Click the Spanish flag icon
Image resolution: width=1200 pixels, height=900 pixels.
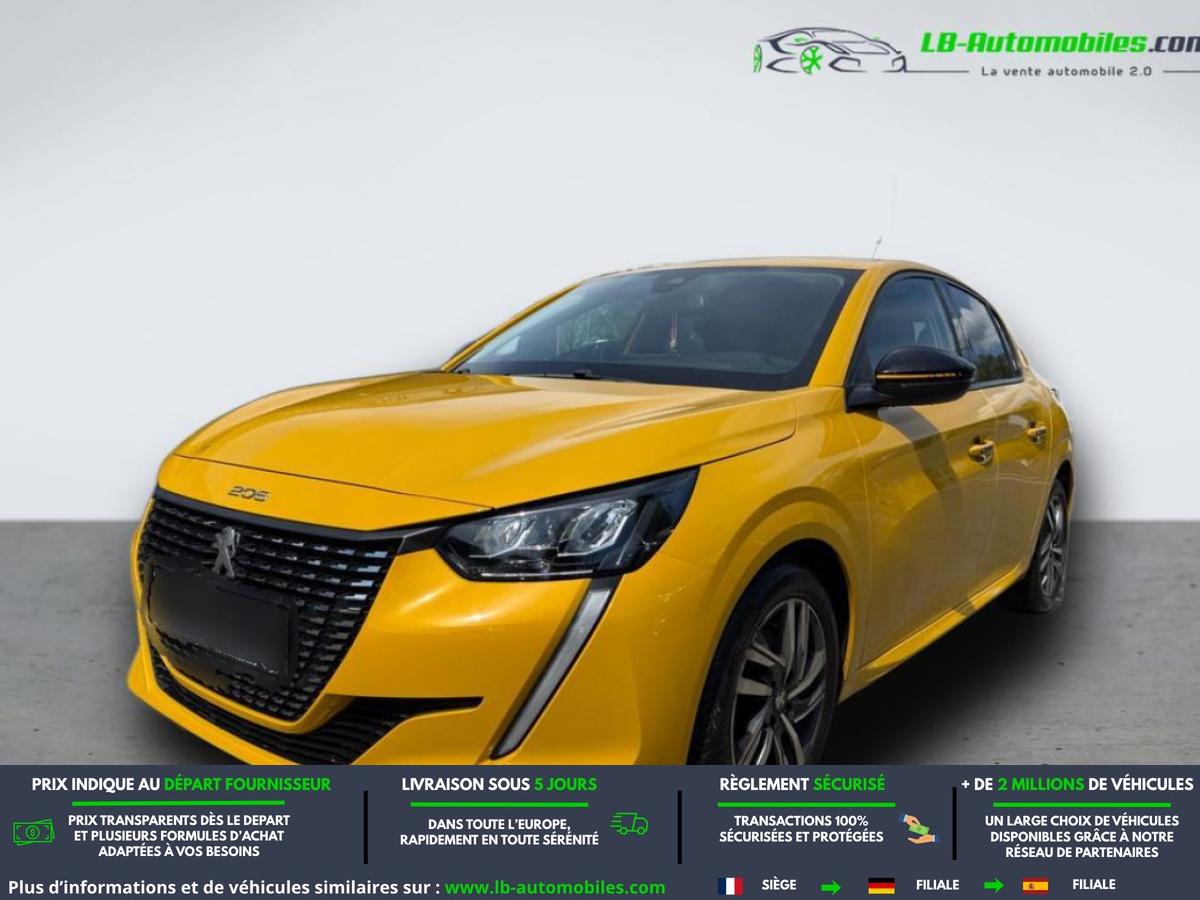tap(1035, 886)
